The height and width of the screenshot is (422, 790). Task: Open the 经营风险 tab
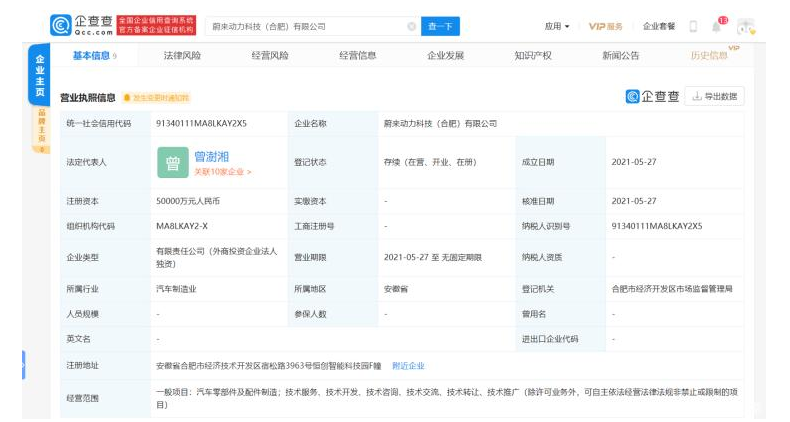(270, 56)
